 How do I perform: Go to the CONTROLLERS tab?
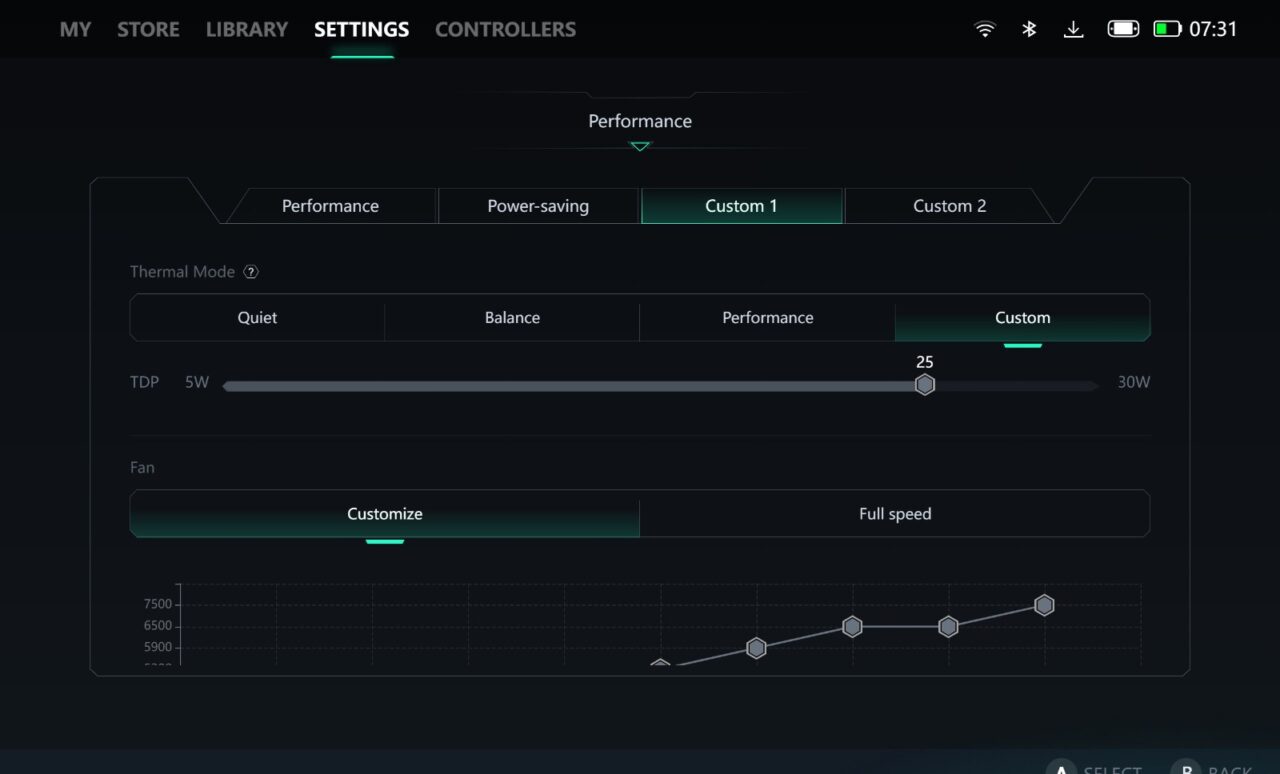tap(505, 29)
